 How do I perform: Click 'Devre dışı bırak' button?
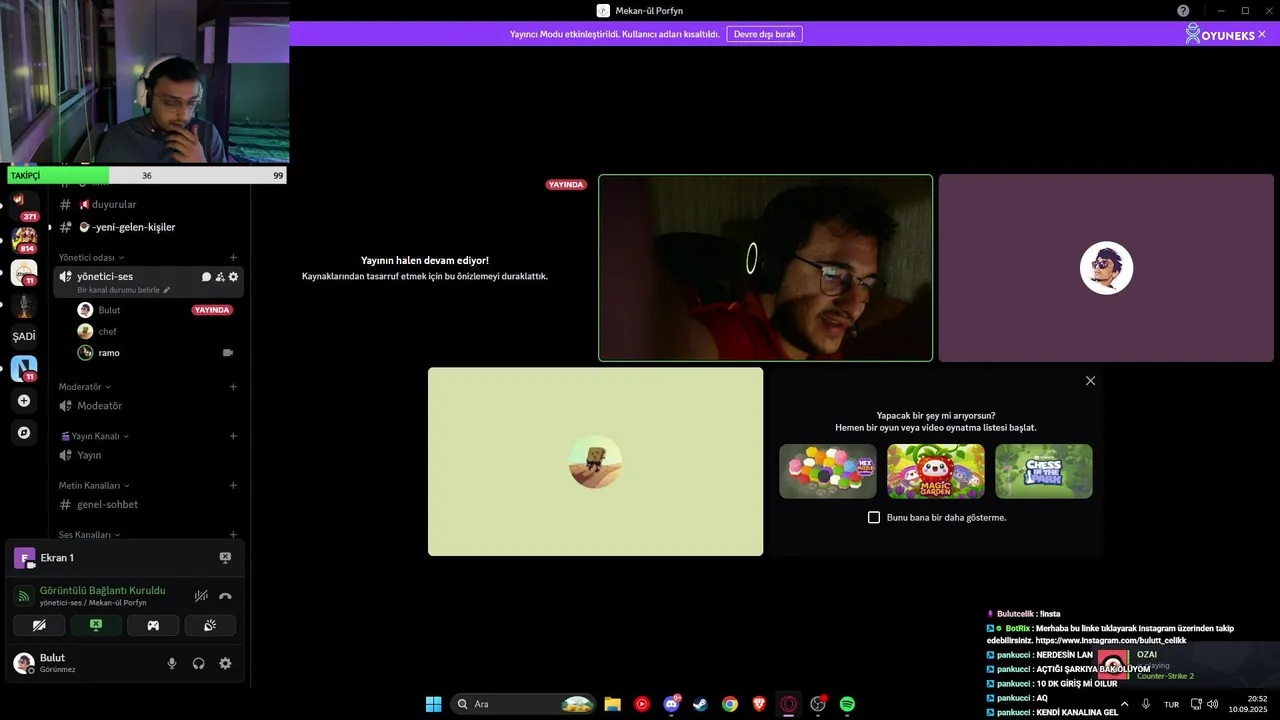[x=764, y=34]
